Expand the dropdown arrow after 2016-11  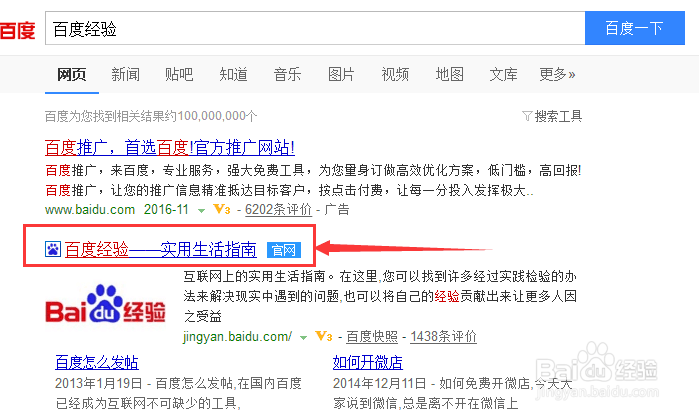[201, 210]
